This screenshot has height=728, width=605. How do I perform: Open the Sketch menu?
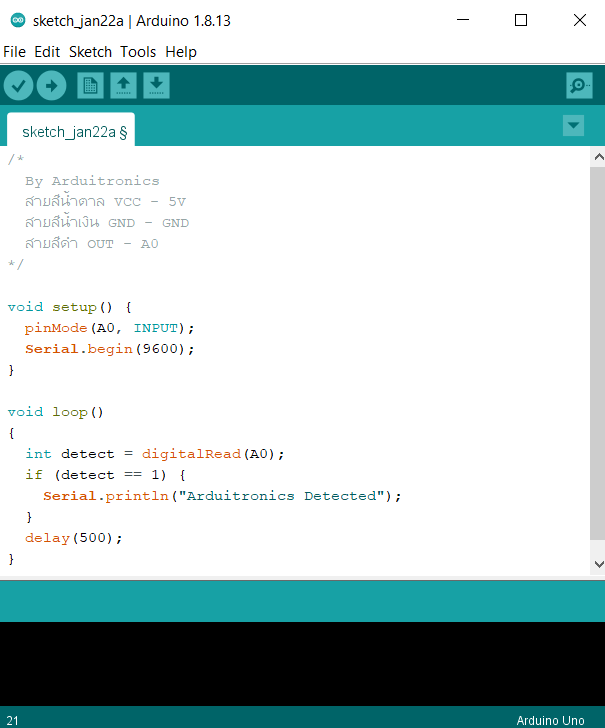tap(90, 52)
